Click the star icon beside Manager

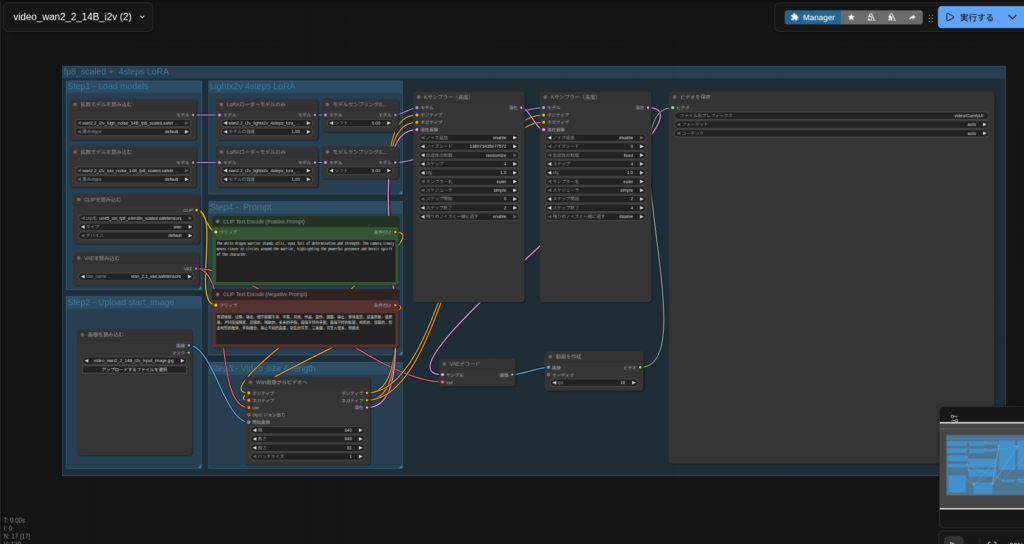click(851, 17)
